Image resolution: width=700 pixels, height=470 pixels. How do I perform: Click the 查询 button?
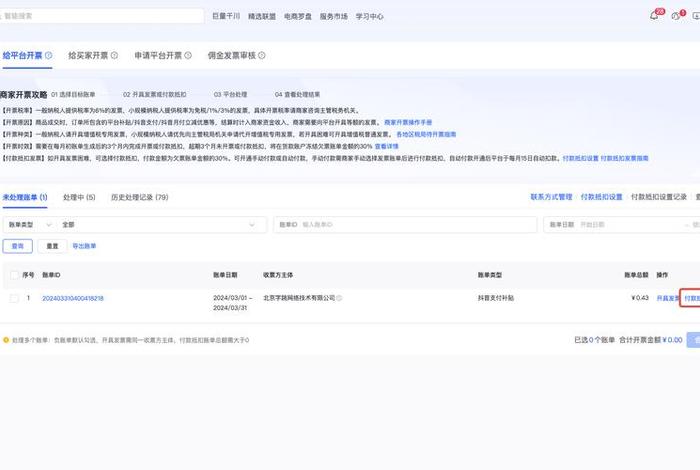coord(17,246)
